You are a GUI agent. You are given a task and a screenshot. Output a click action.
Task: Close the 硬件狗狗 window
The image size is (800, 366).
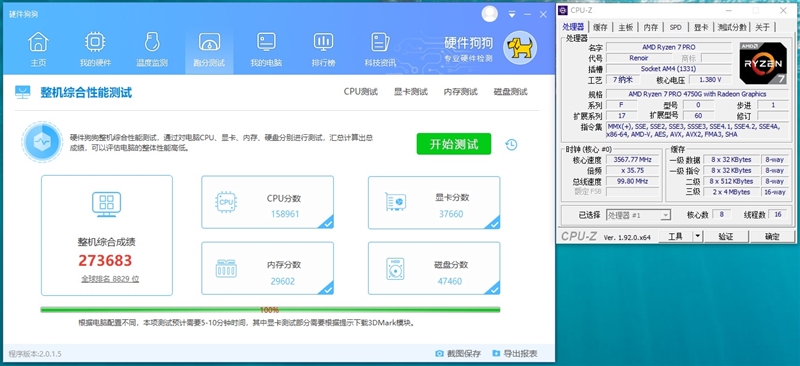[543, 15]
